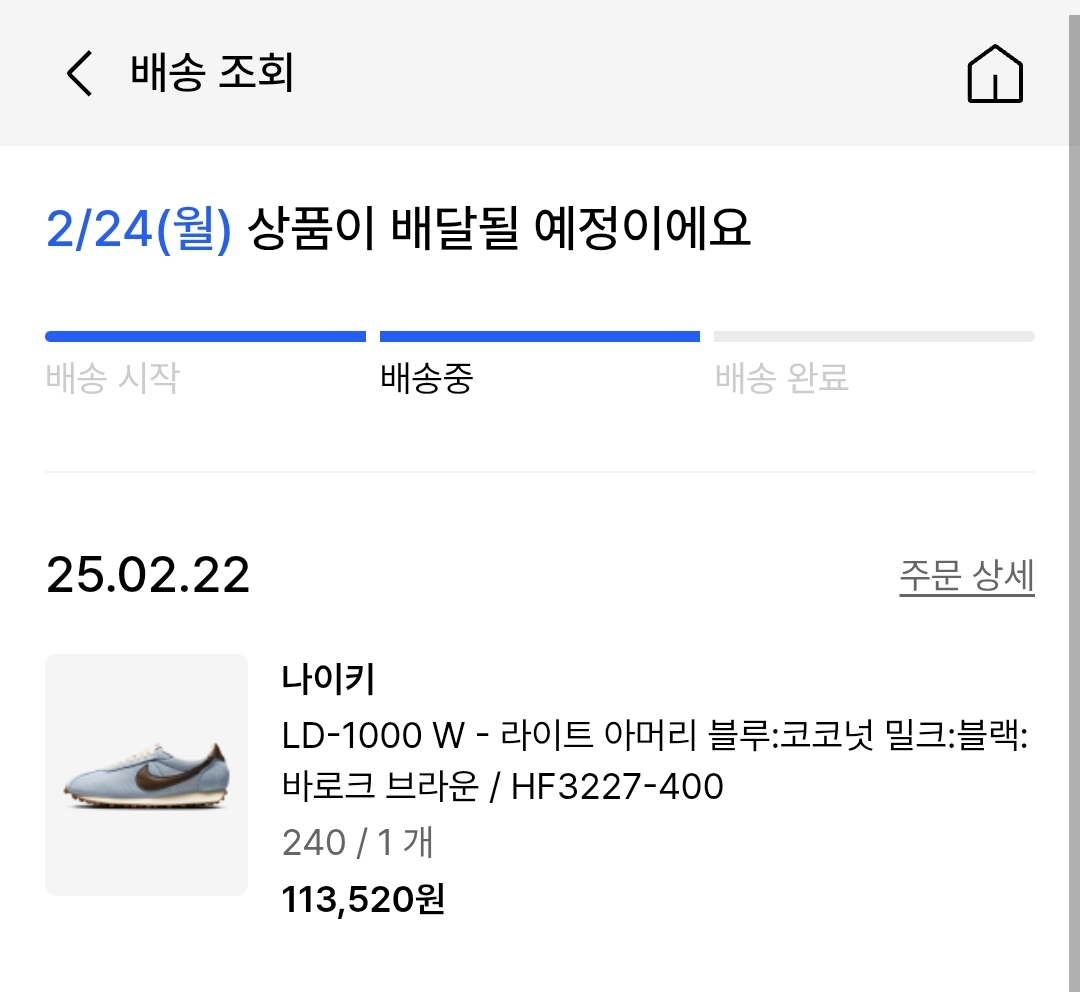The width and height of the screenshot is (1080, 992).
Task: Click the 배송 조회 page title
Action: pos(212,74)
